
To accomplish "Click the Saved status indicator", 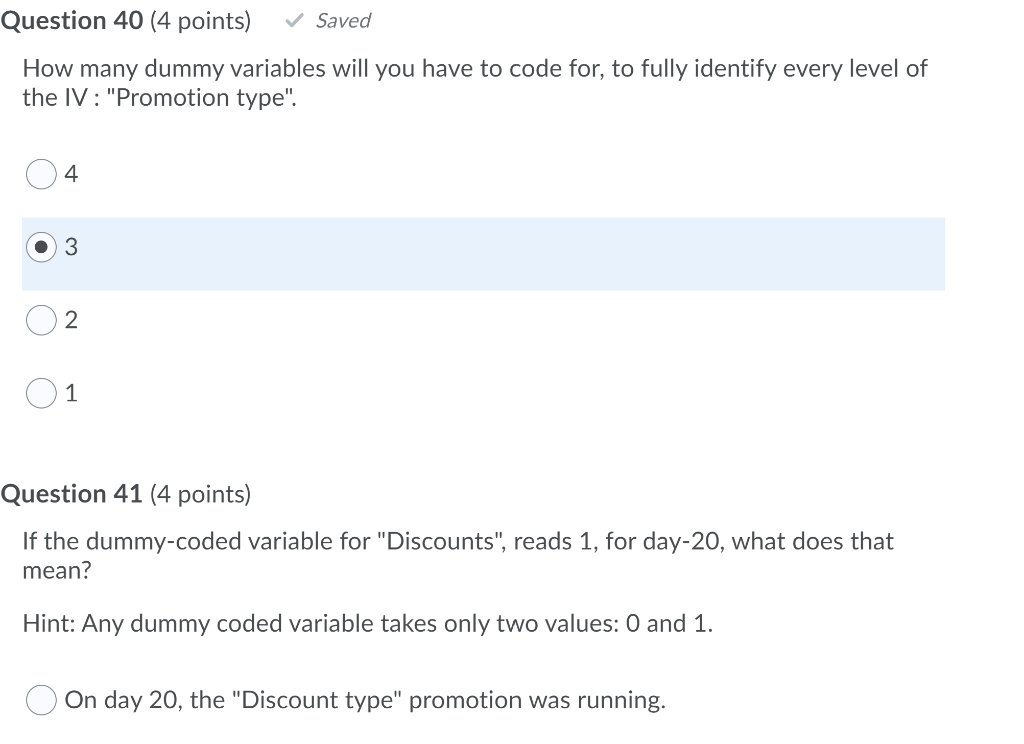I will (x=344, y=20).
